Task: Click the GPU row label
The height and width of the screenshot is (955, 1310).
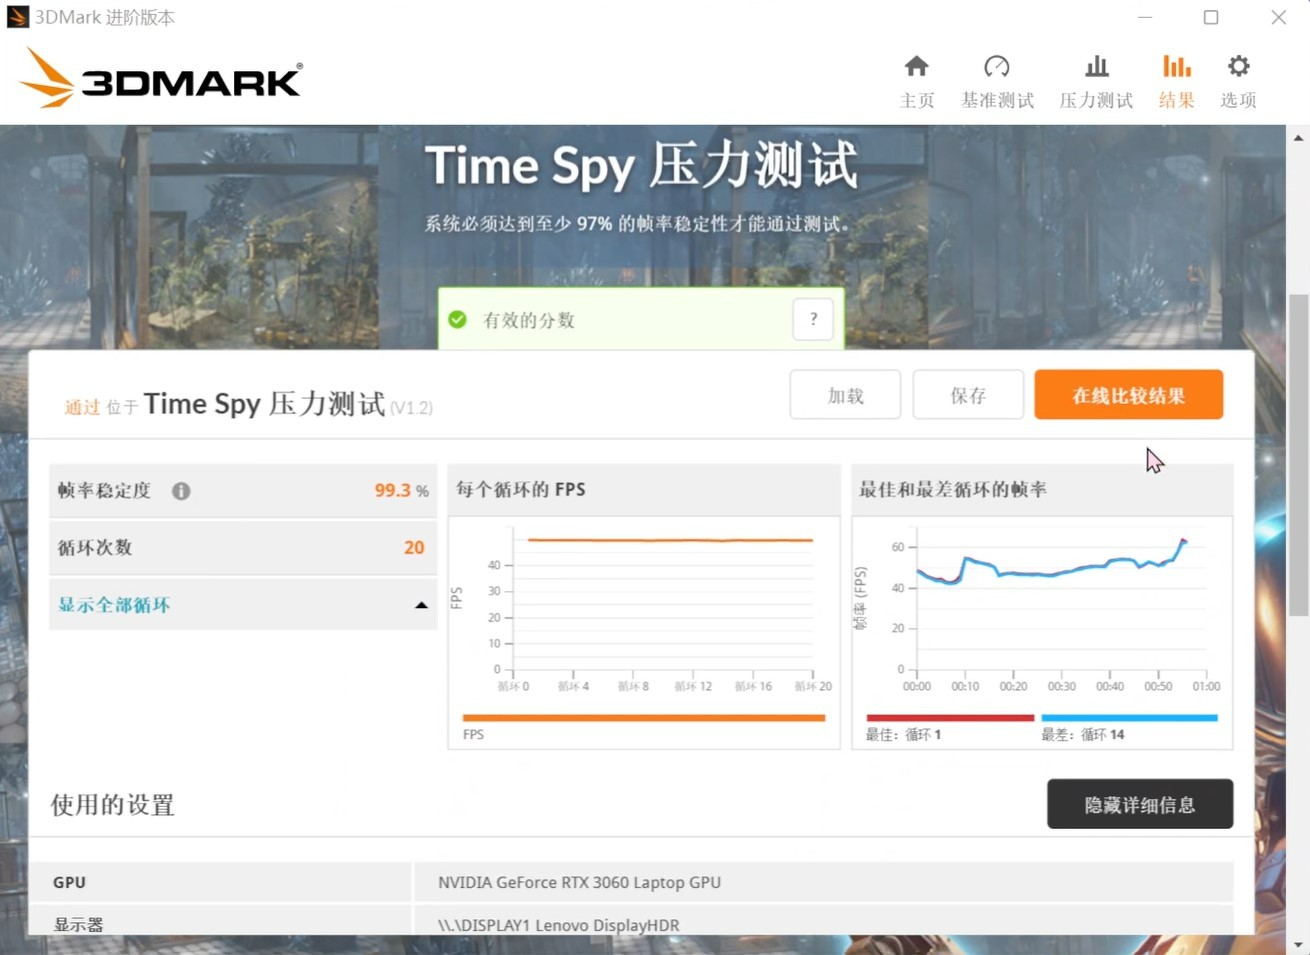Action: click(x=69, y=882)
